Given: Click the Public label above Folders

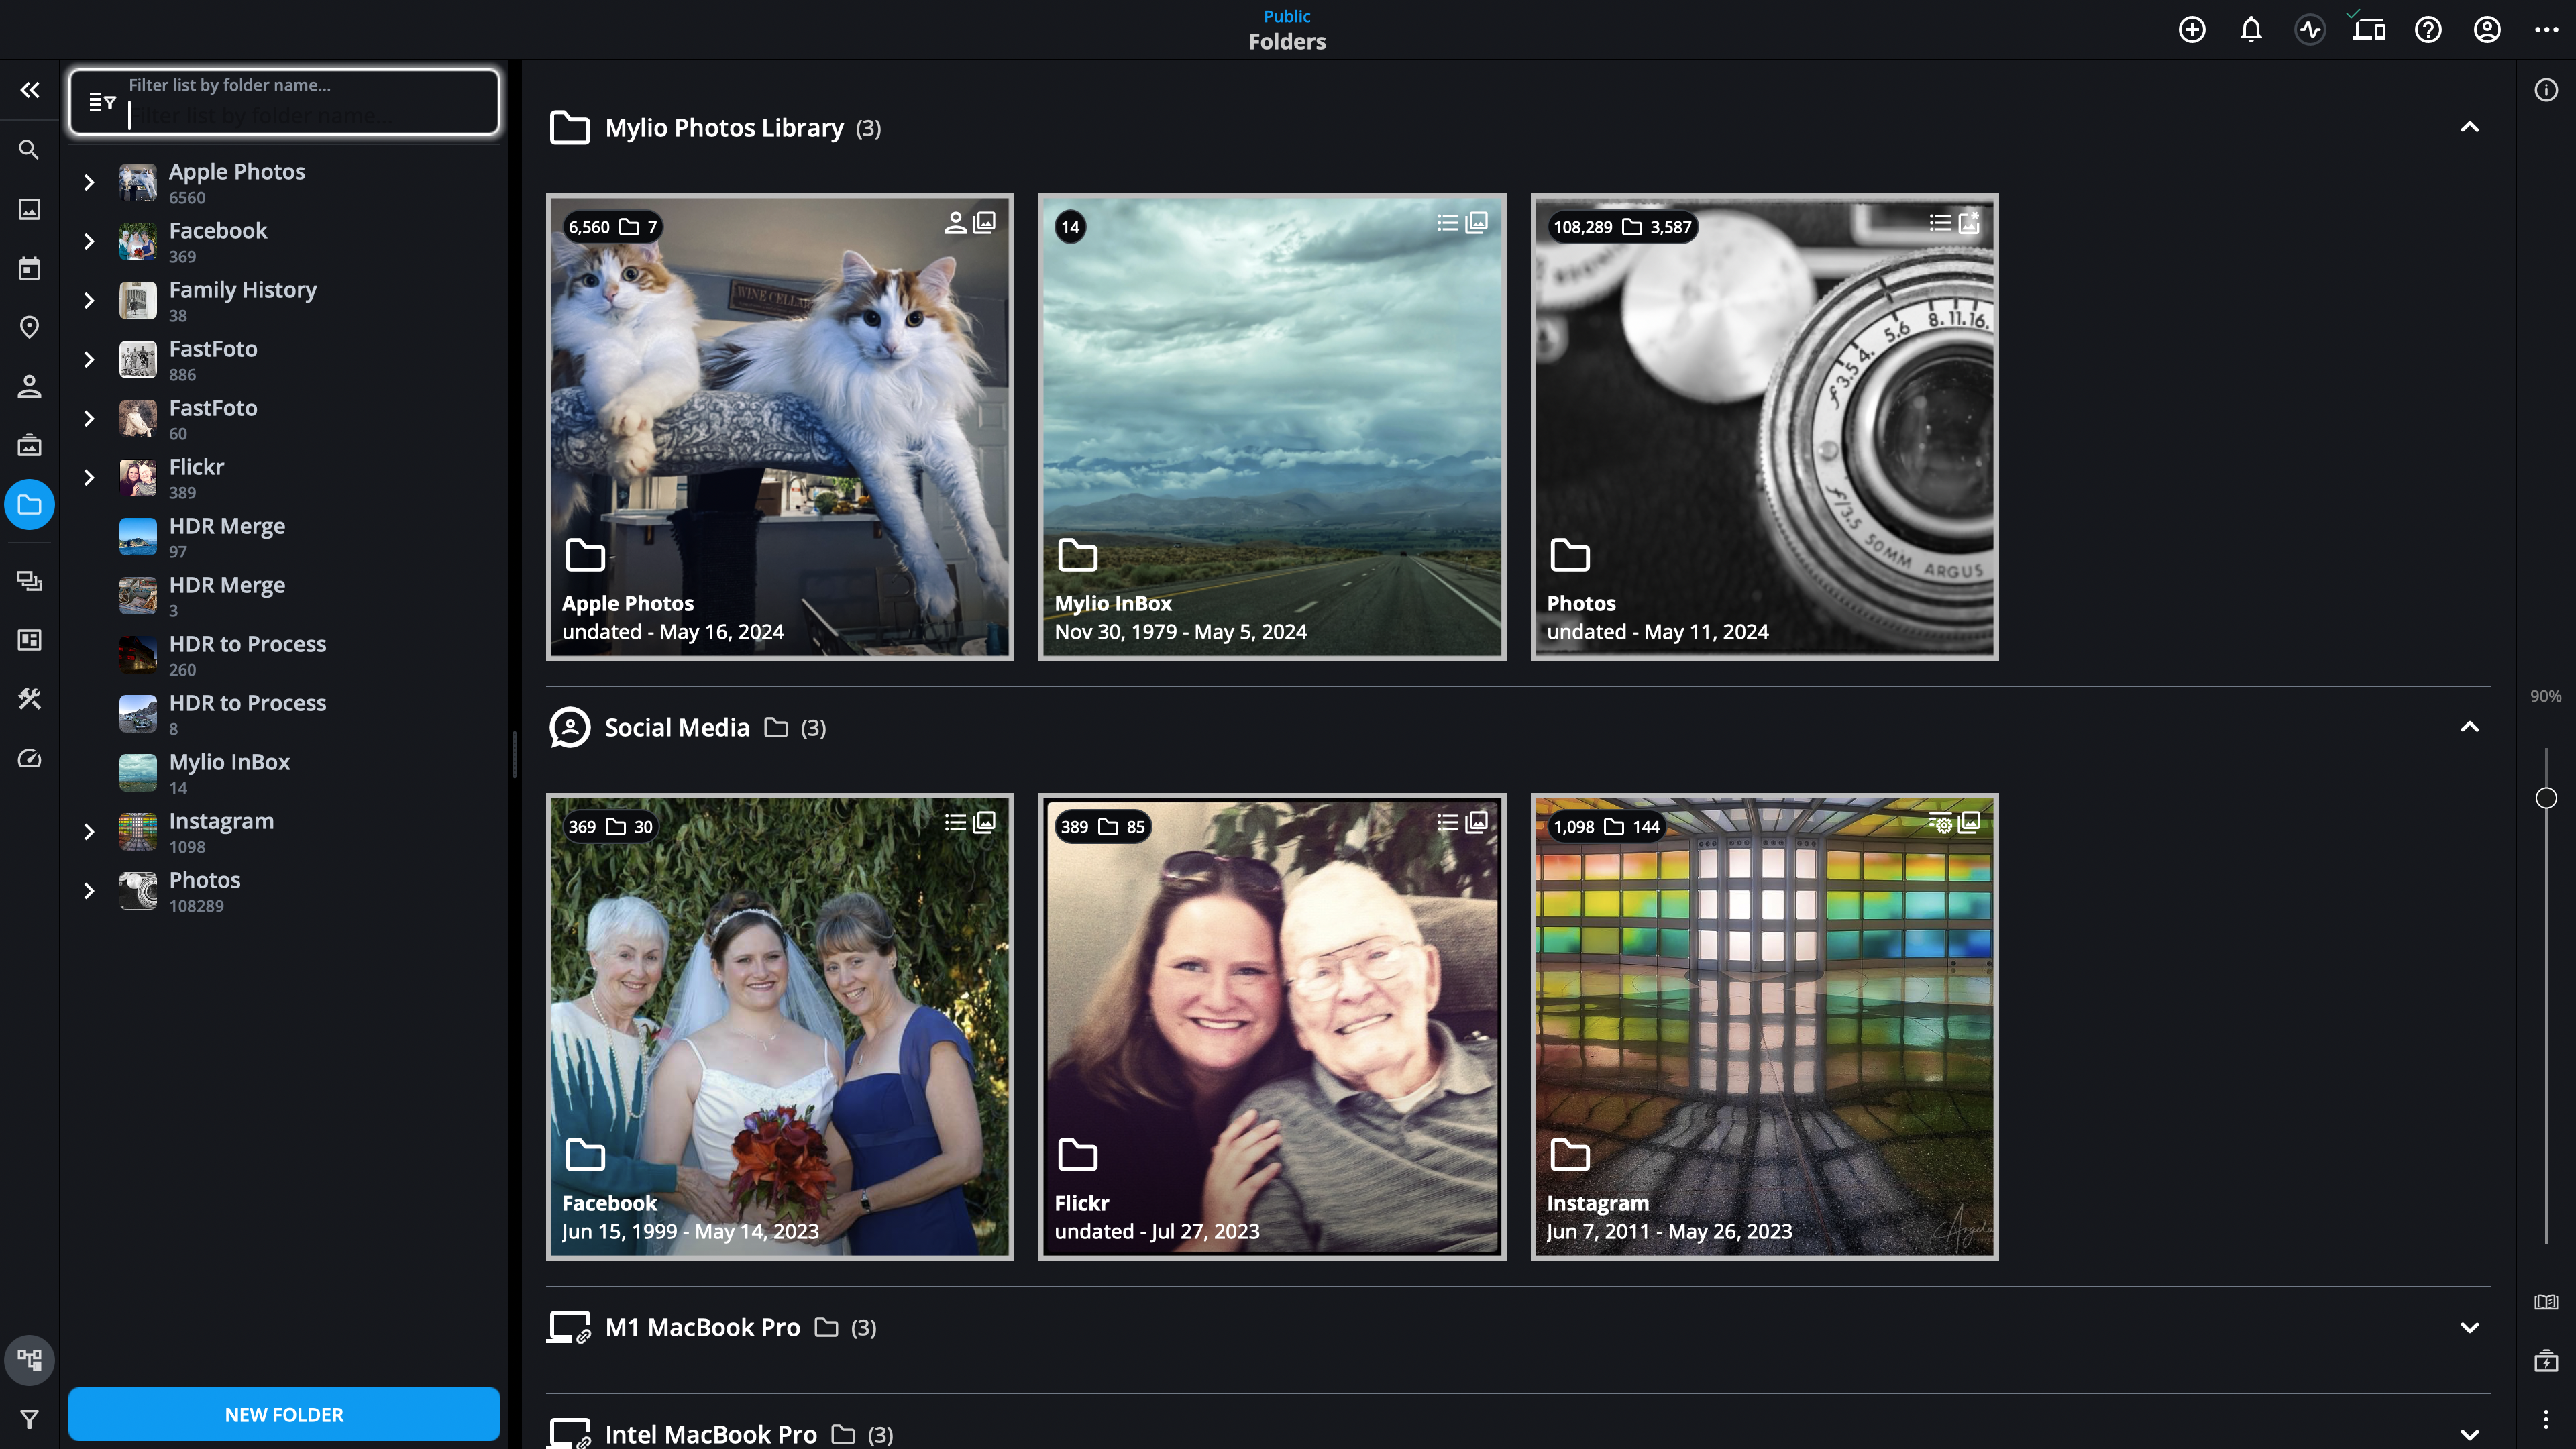Looking at the screenshot, I should (x=1286, y=16).
